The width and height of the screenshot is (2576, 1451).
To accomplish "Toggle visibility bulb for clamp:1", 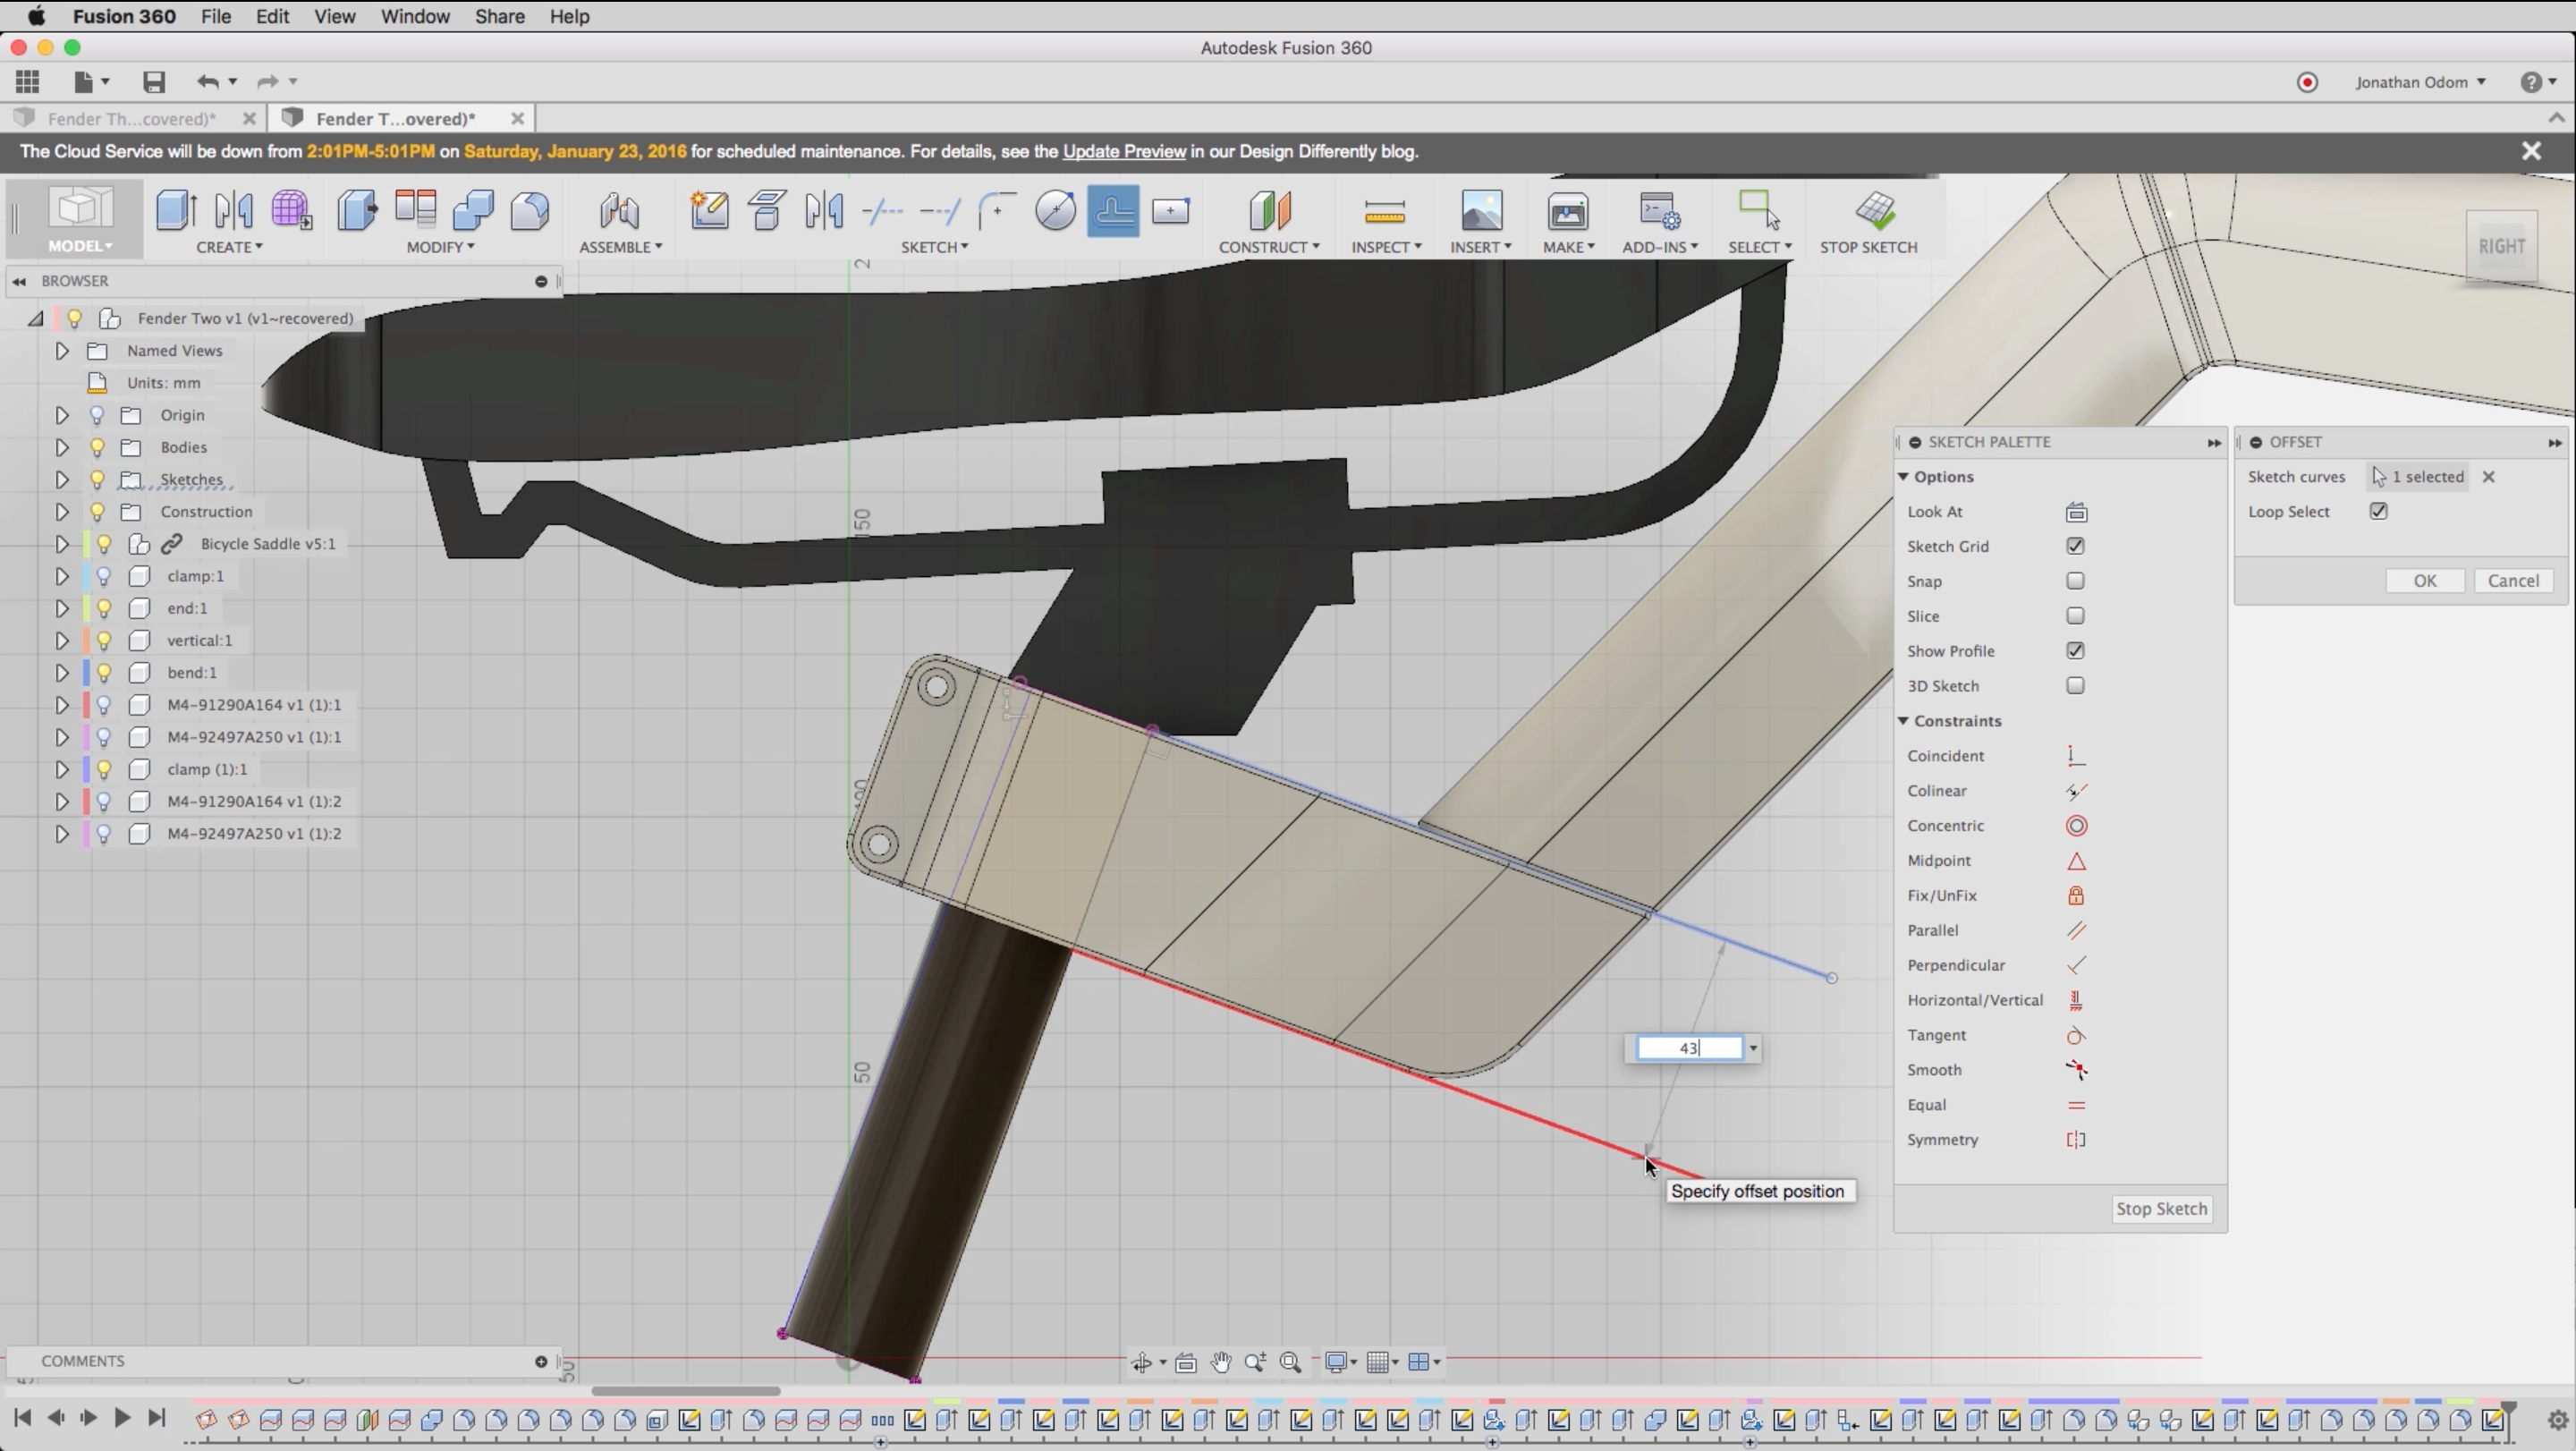I will 104,576.
